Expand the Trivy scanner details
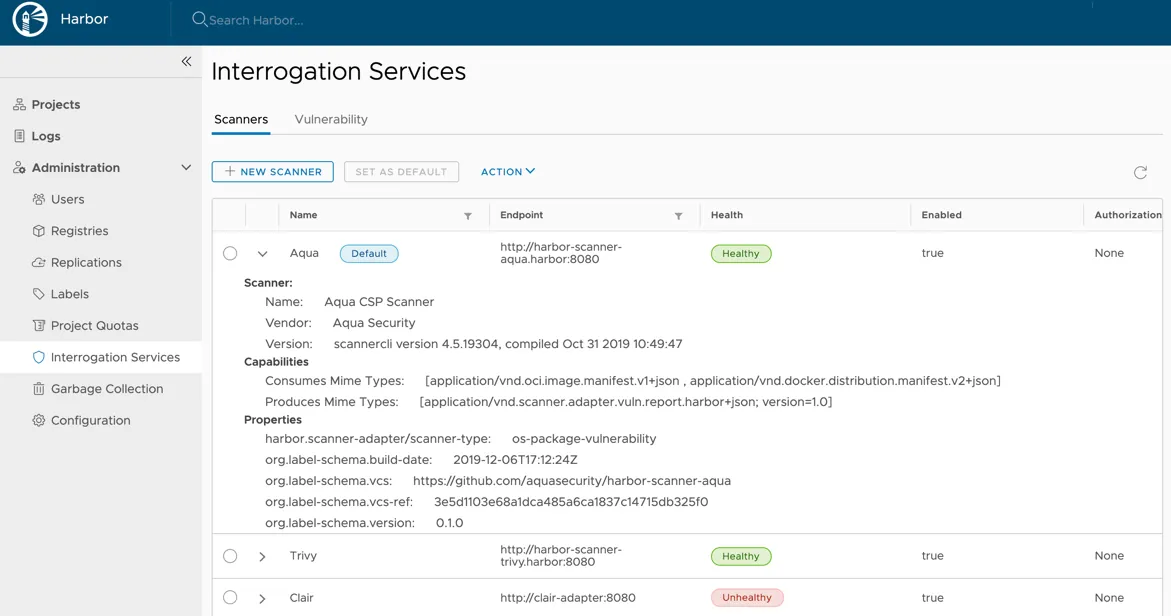This screenshot has height=616, width=1171. (262, 556)
